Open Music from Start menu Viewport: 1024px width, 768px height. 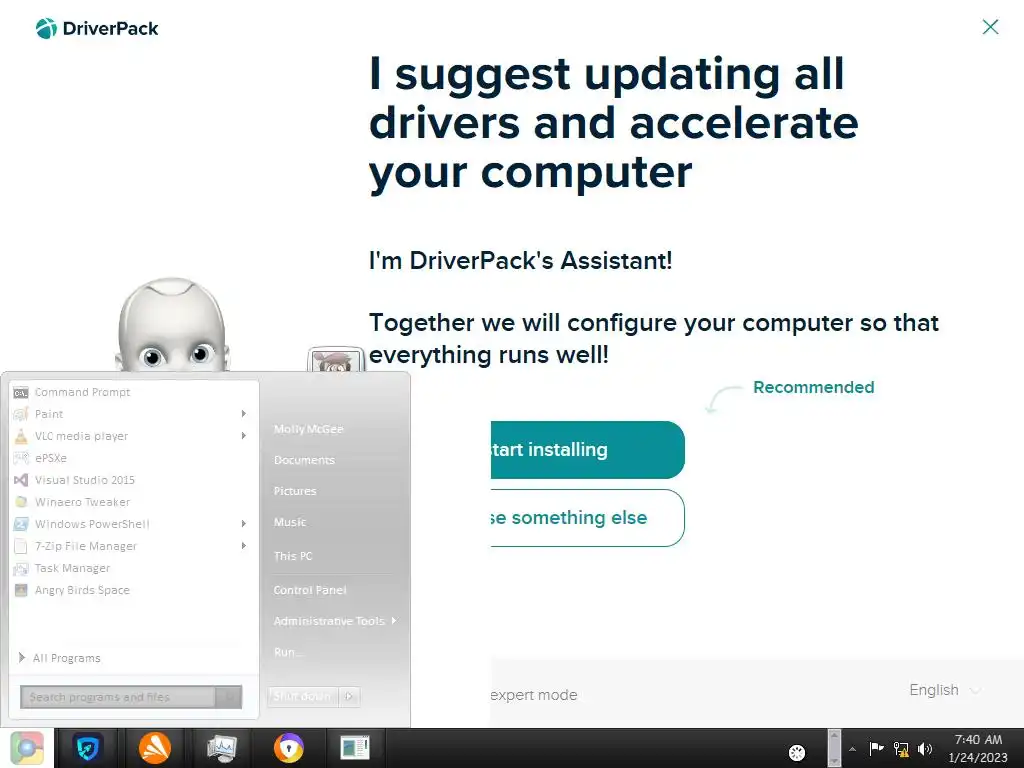pos(290,522)
